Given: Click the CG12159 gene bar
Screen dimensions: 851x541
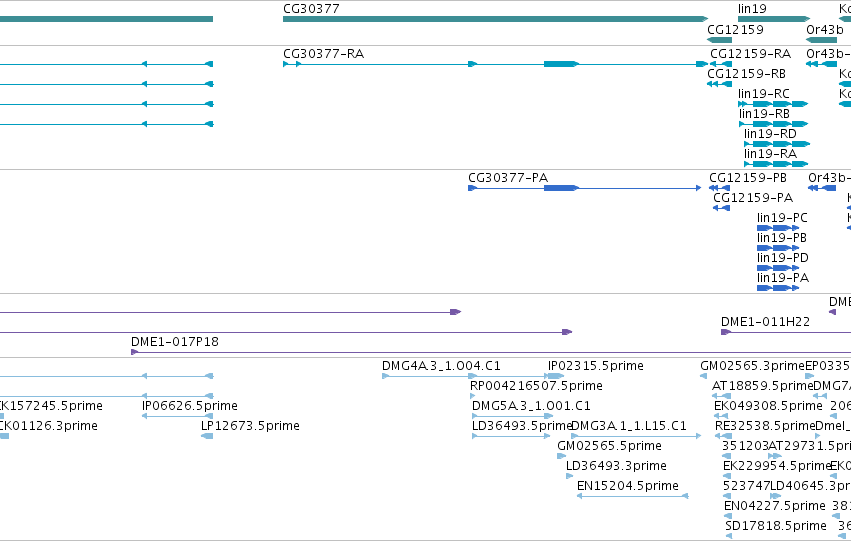Looking at the screenshot, I should tap(720, 40).
